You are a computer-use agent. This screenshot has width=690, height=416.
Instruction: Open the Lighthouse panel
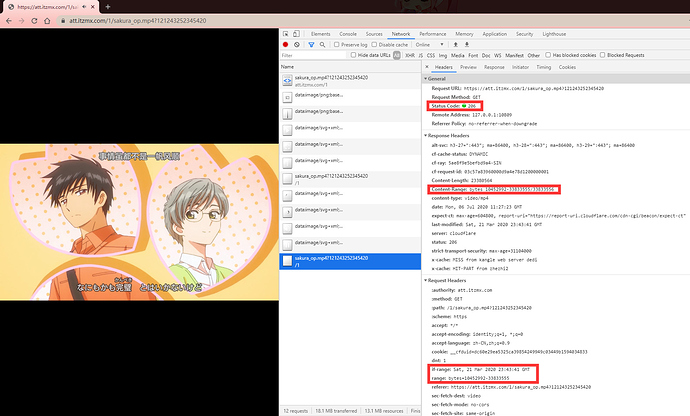coord(554,34)
